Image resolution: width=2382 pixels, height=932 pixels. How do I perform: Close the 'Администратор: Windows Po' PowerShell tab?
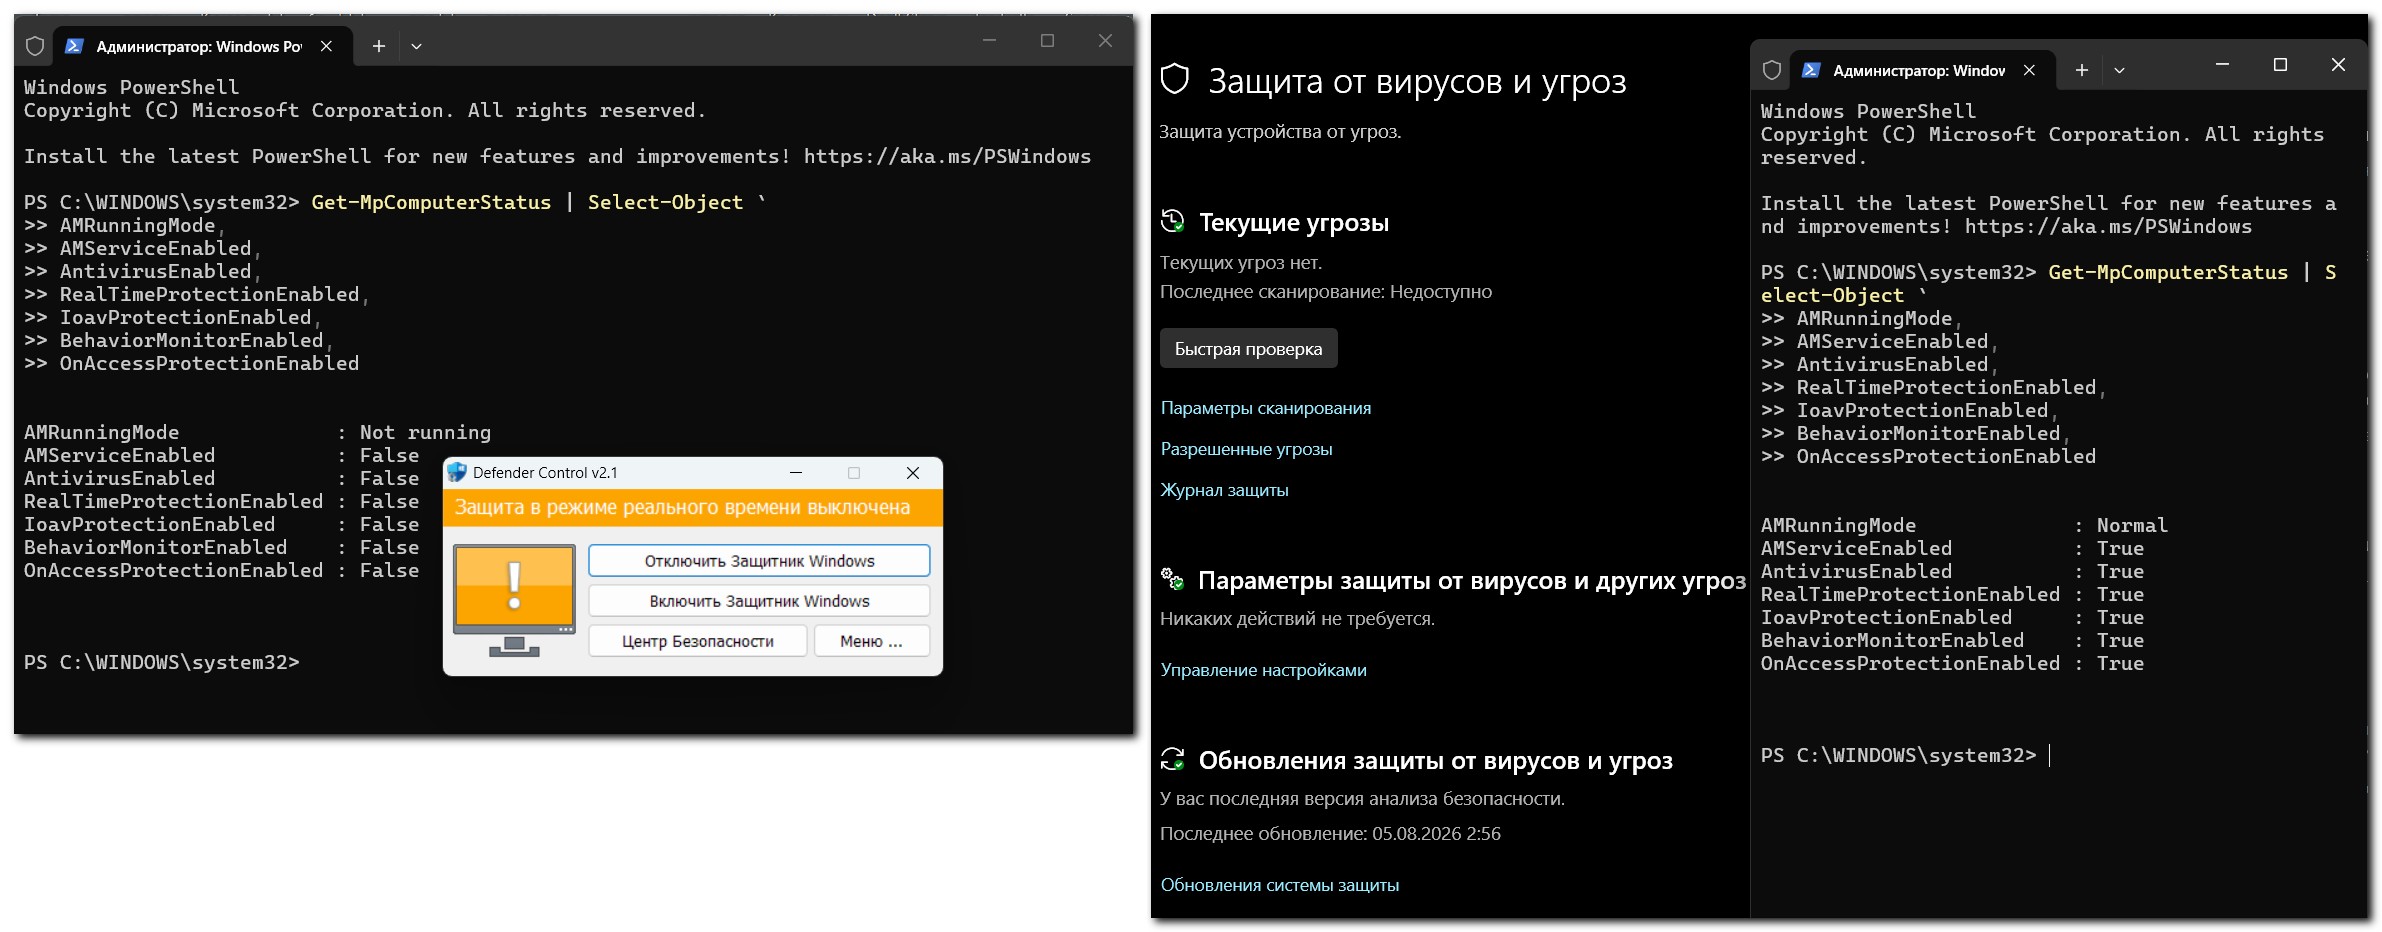pyautogui.click(x=326, y=46)
